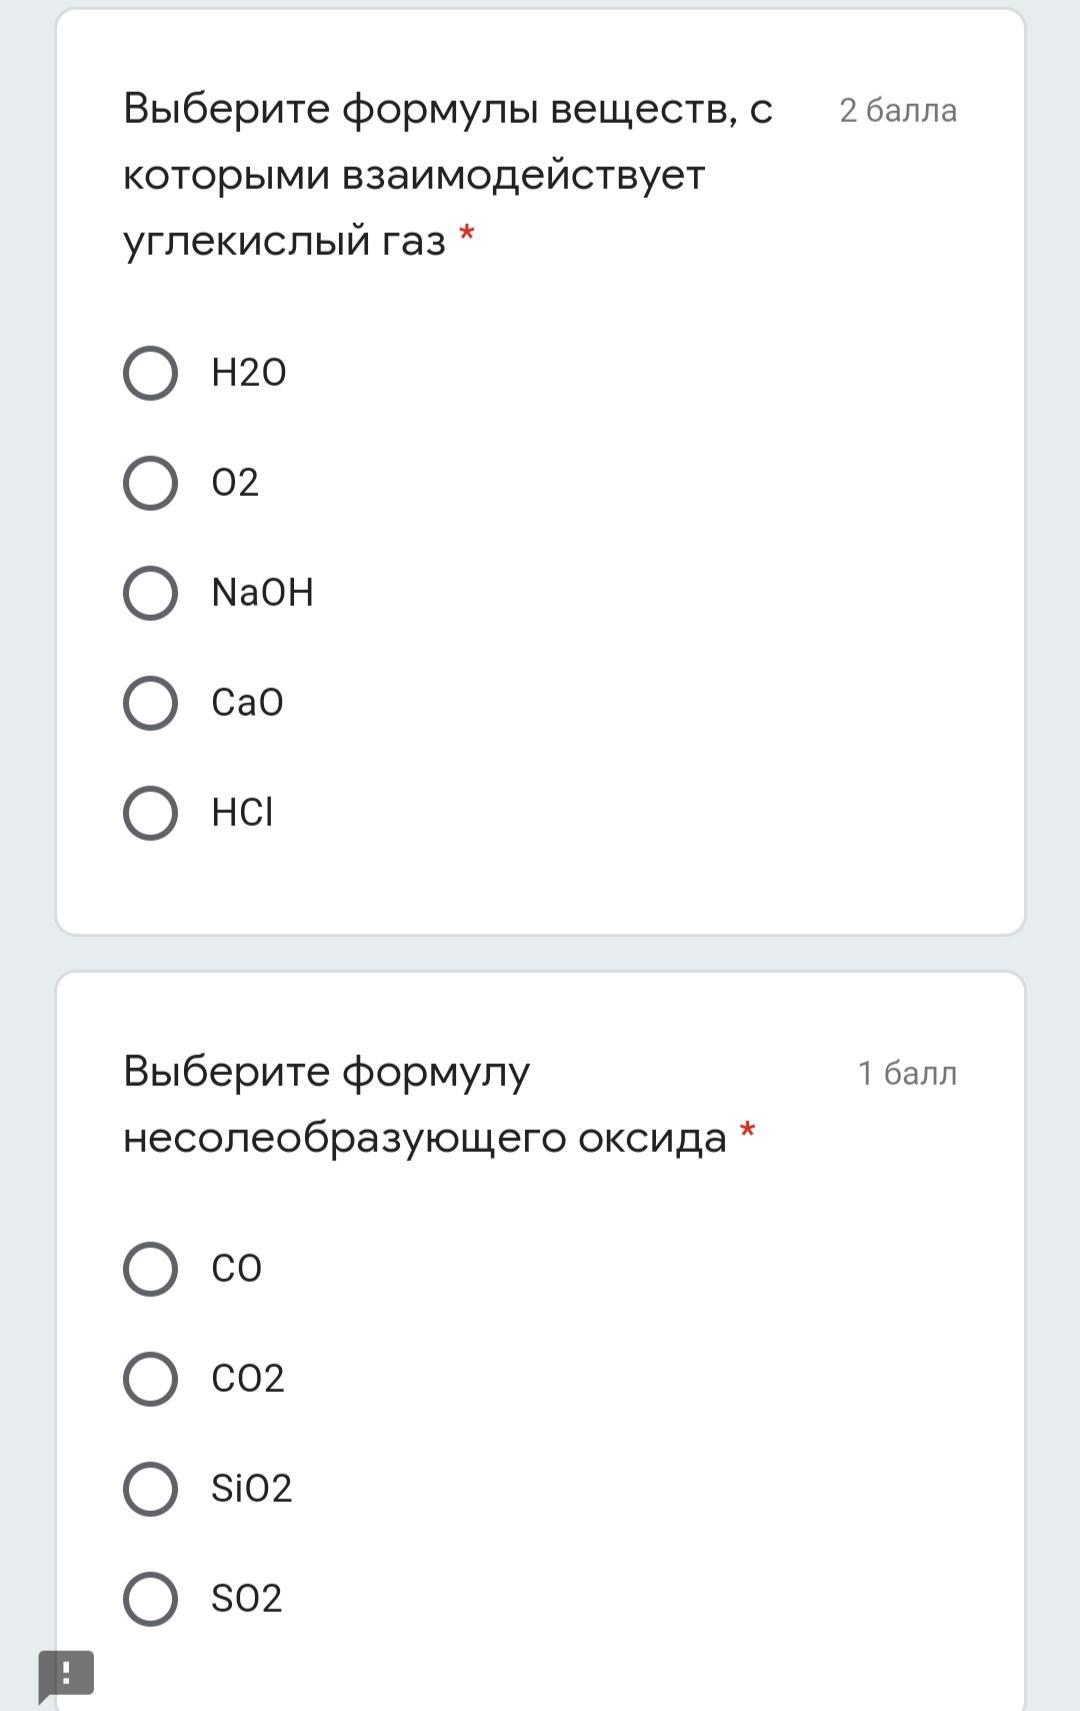The image size is (1080, 1711).
Task: Click the radio circle beside NaOH
Action: (150, 593)
